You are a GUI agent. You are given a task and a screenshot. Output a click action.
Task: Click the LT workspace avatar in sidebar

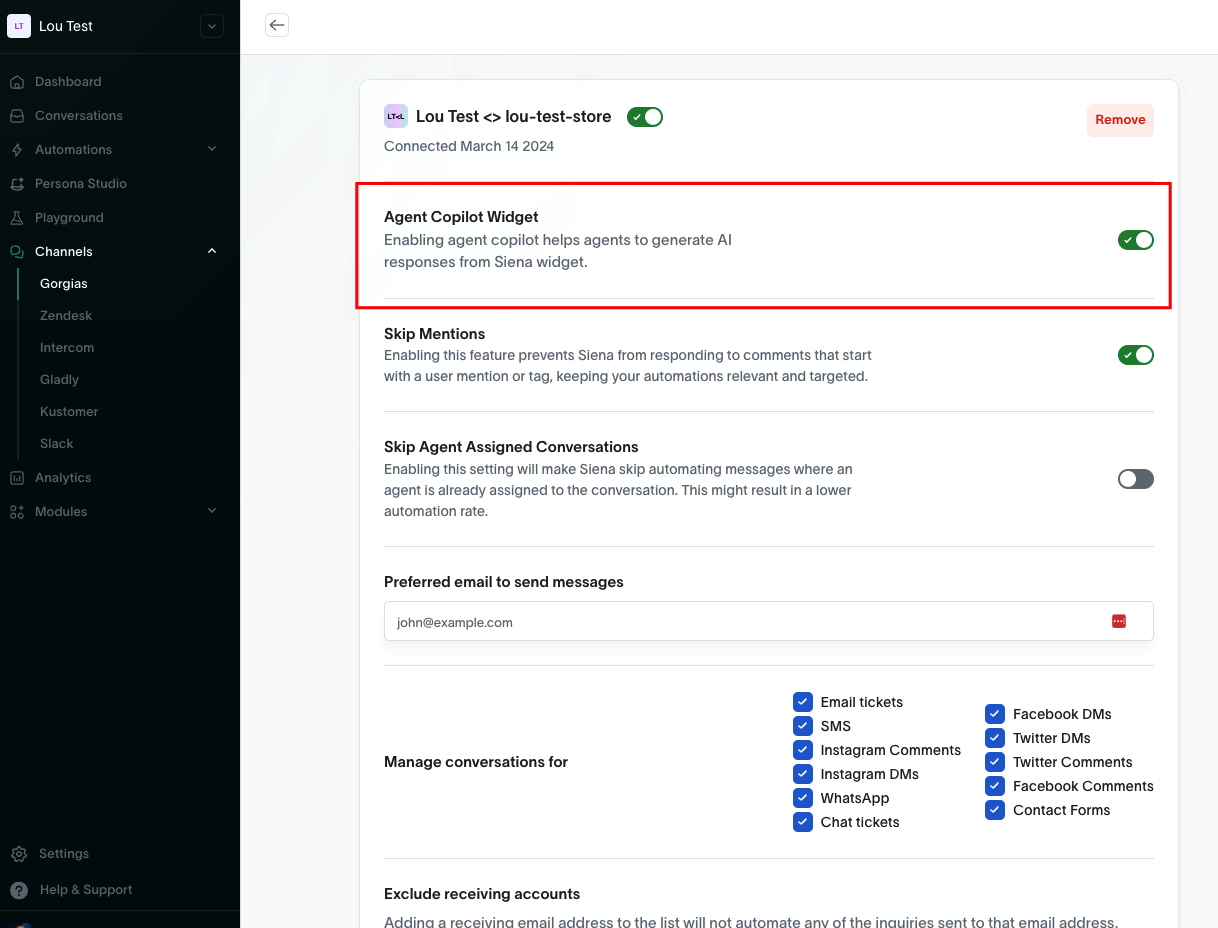[x=19, y=26]
